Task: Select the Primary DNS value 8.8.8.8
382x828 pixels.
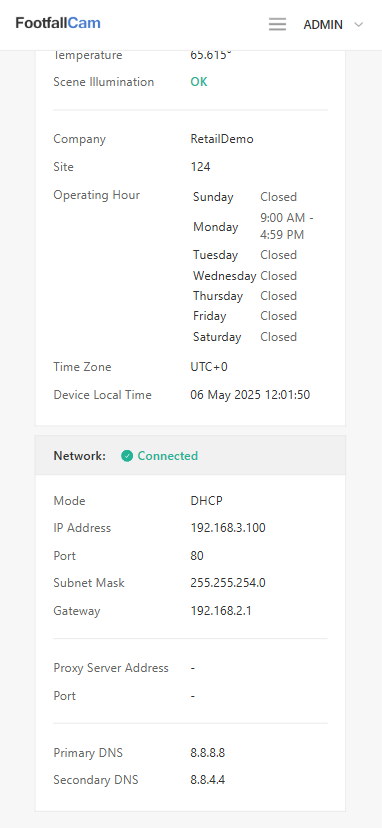Action: pos(208,753)
